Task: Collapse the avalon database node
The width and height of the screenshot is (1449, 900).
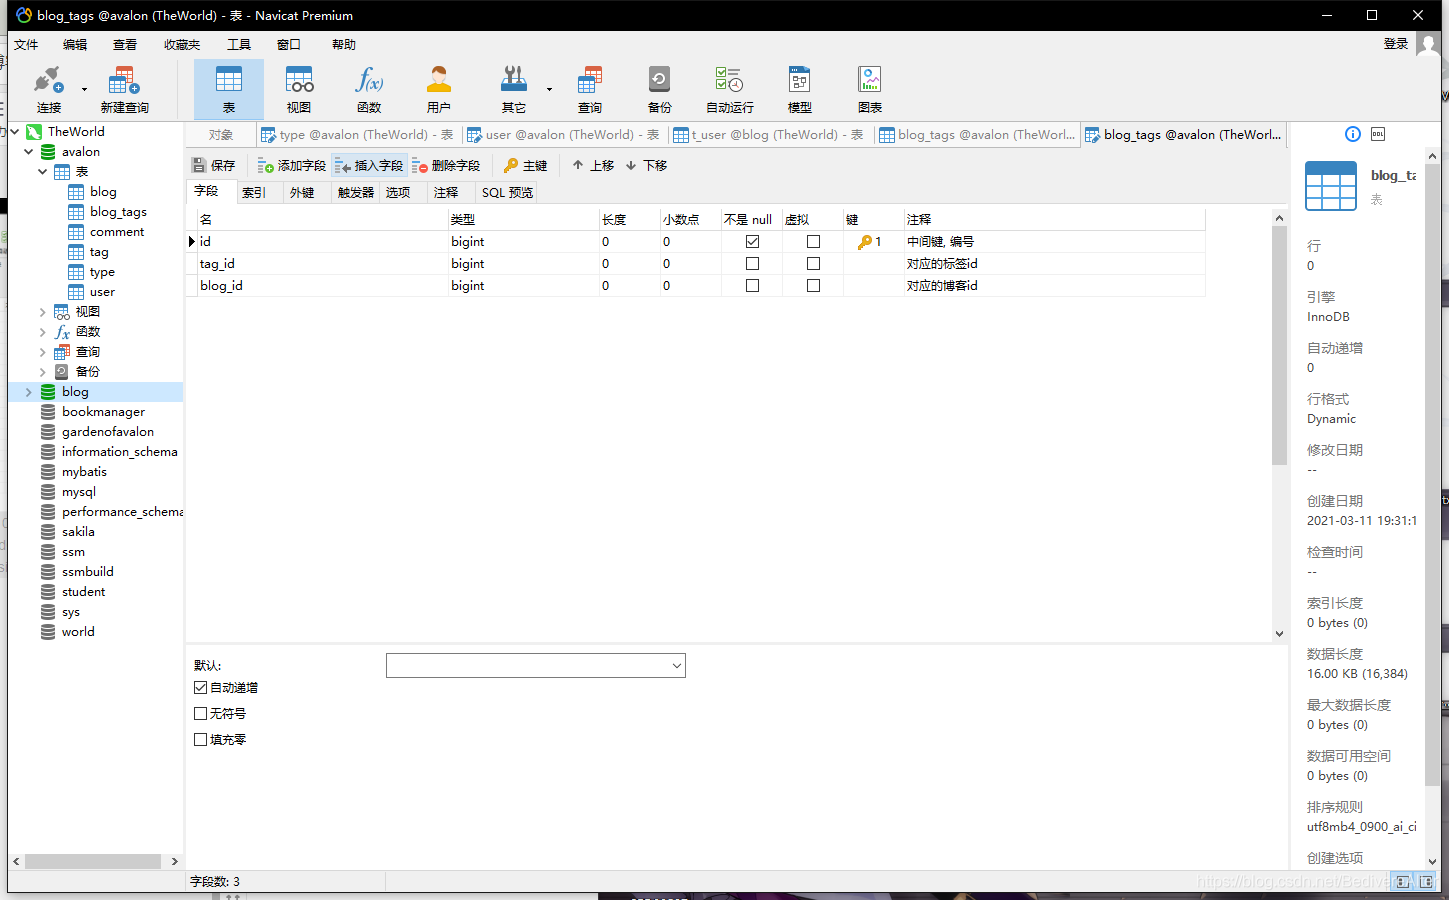Action: (x=29, y=152)
